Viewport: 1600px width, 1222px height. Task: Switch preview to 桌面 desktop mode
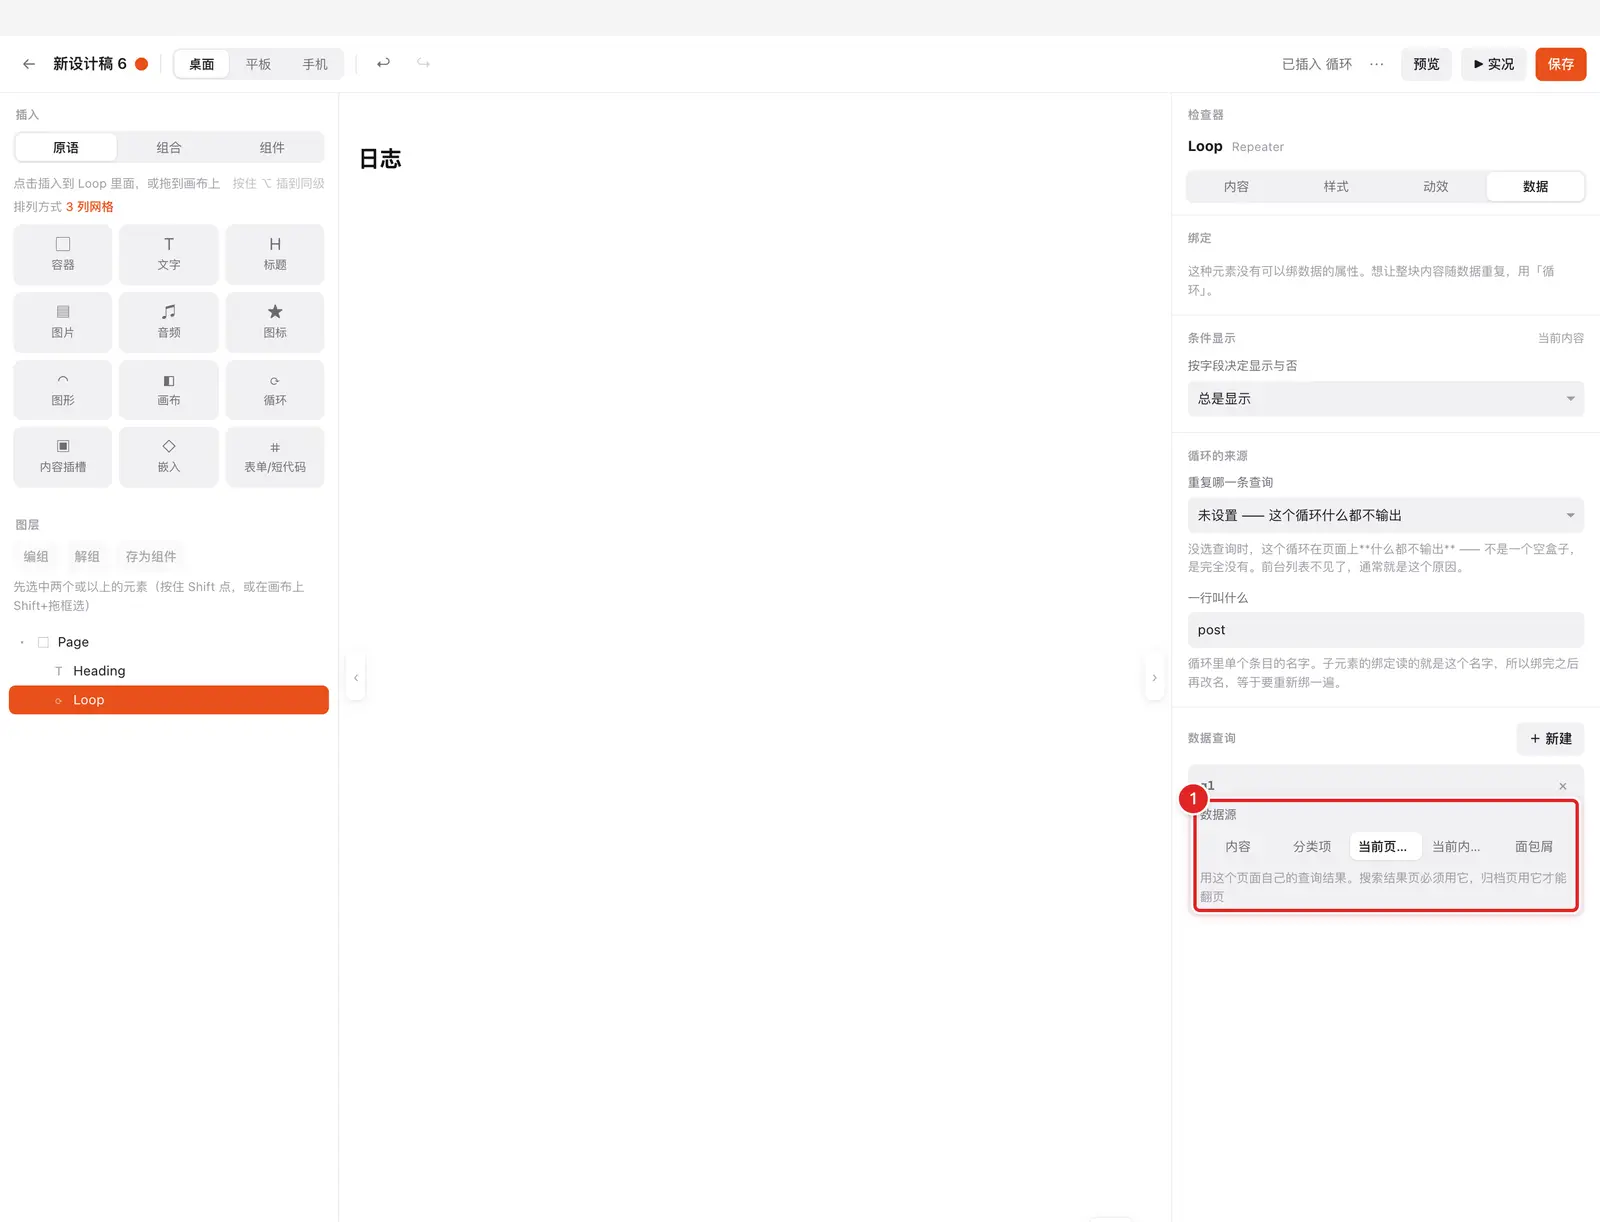coord(202,64)
